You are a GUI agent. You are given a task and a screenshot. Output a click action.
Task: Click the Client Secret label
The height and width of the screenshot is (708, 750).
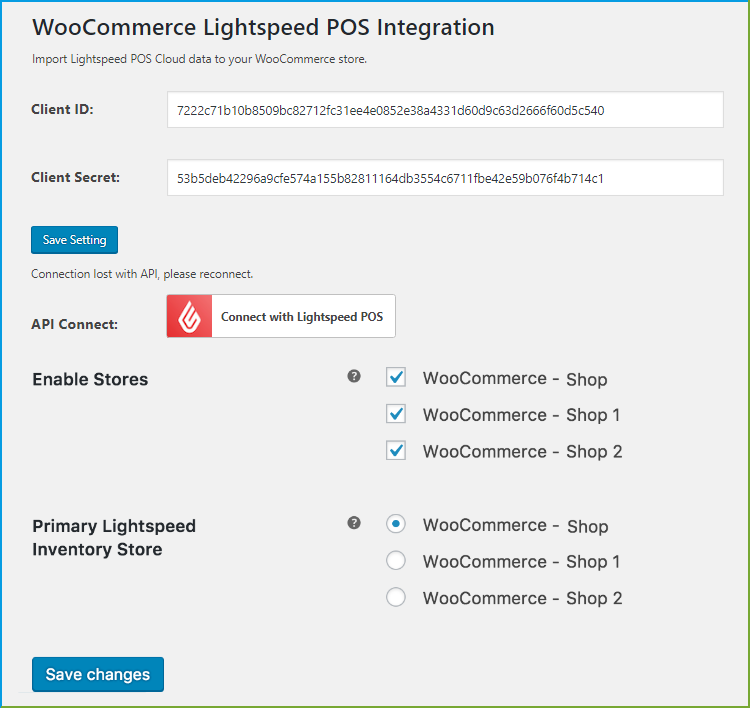(x=76, y=177)
